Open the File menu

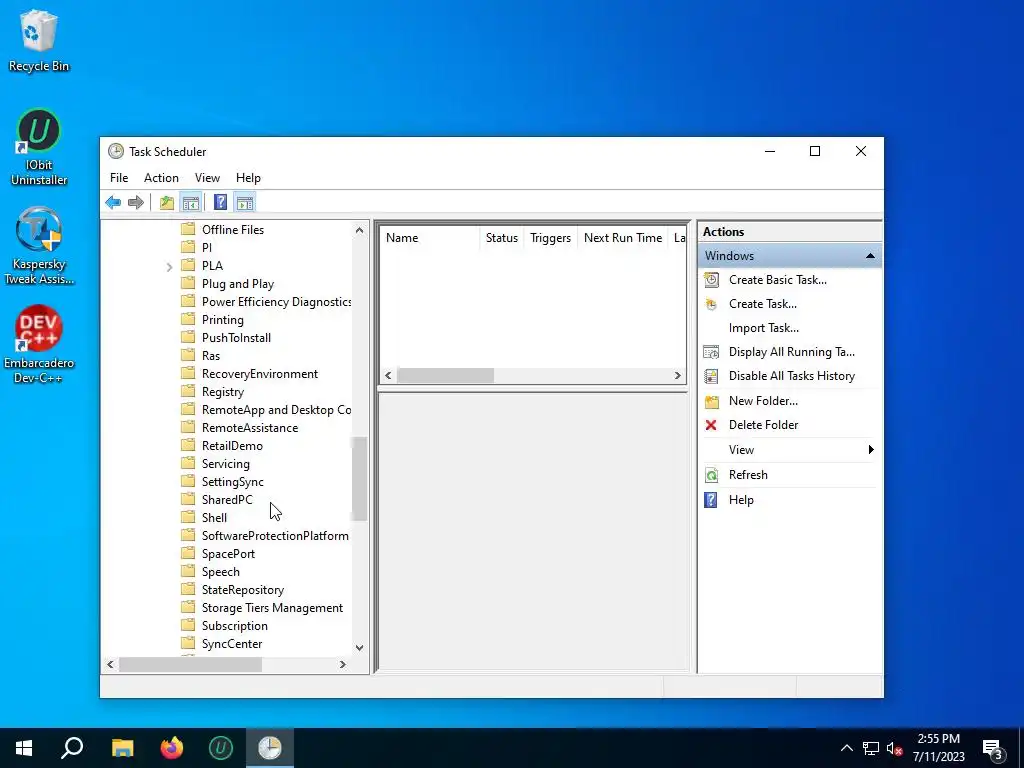[x=119, y=178]
